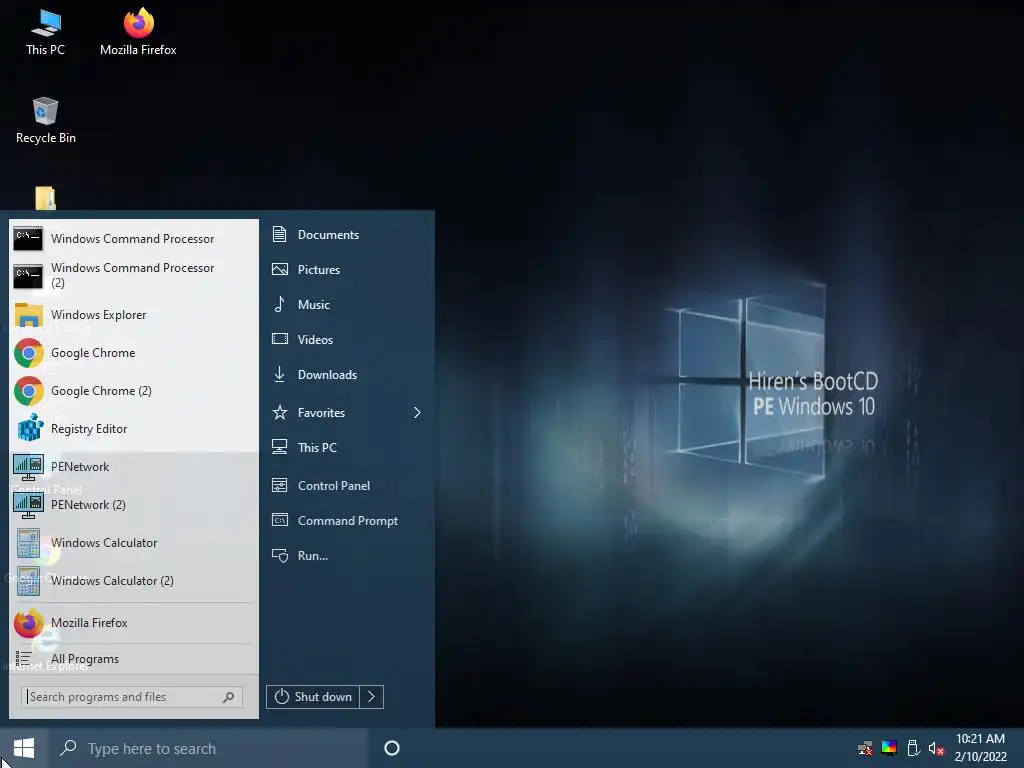
Task: Open Command Prompt from the start menu
Action: 346,520
